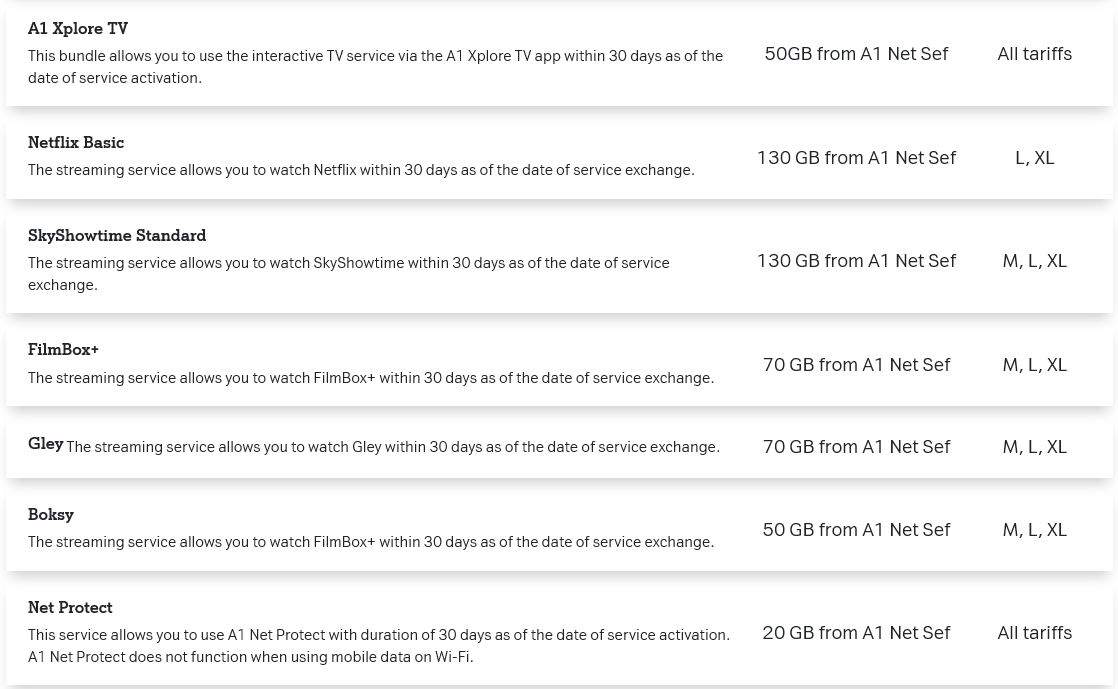
Task: Click the FilmBox+ service name
Action: coord(63,350)
